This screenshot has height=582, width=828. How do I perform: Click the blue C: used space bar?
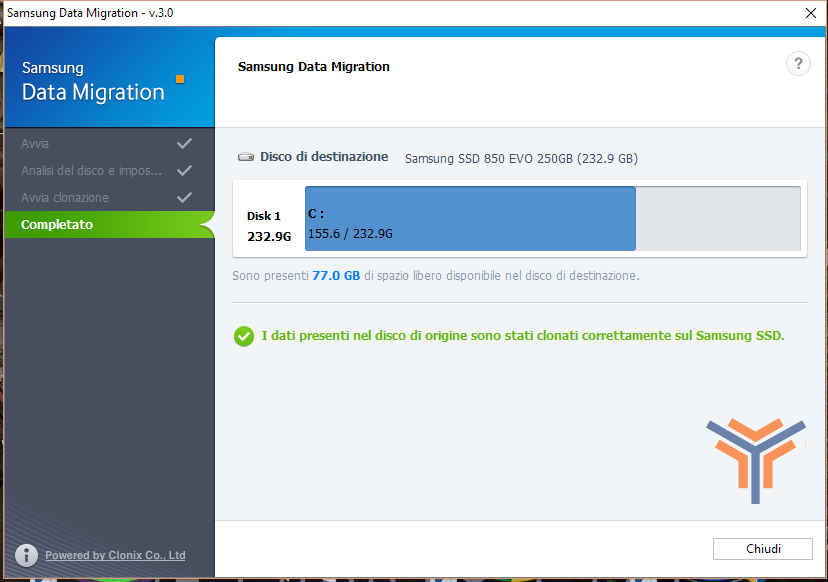(x=470, y=218)
